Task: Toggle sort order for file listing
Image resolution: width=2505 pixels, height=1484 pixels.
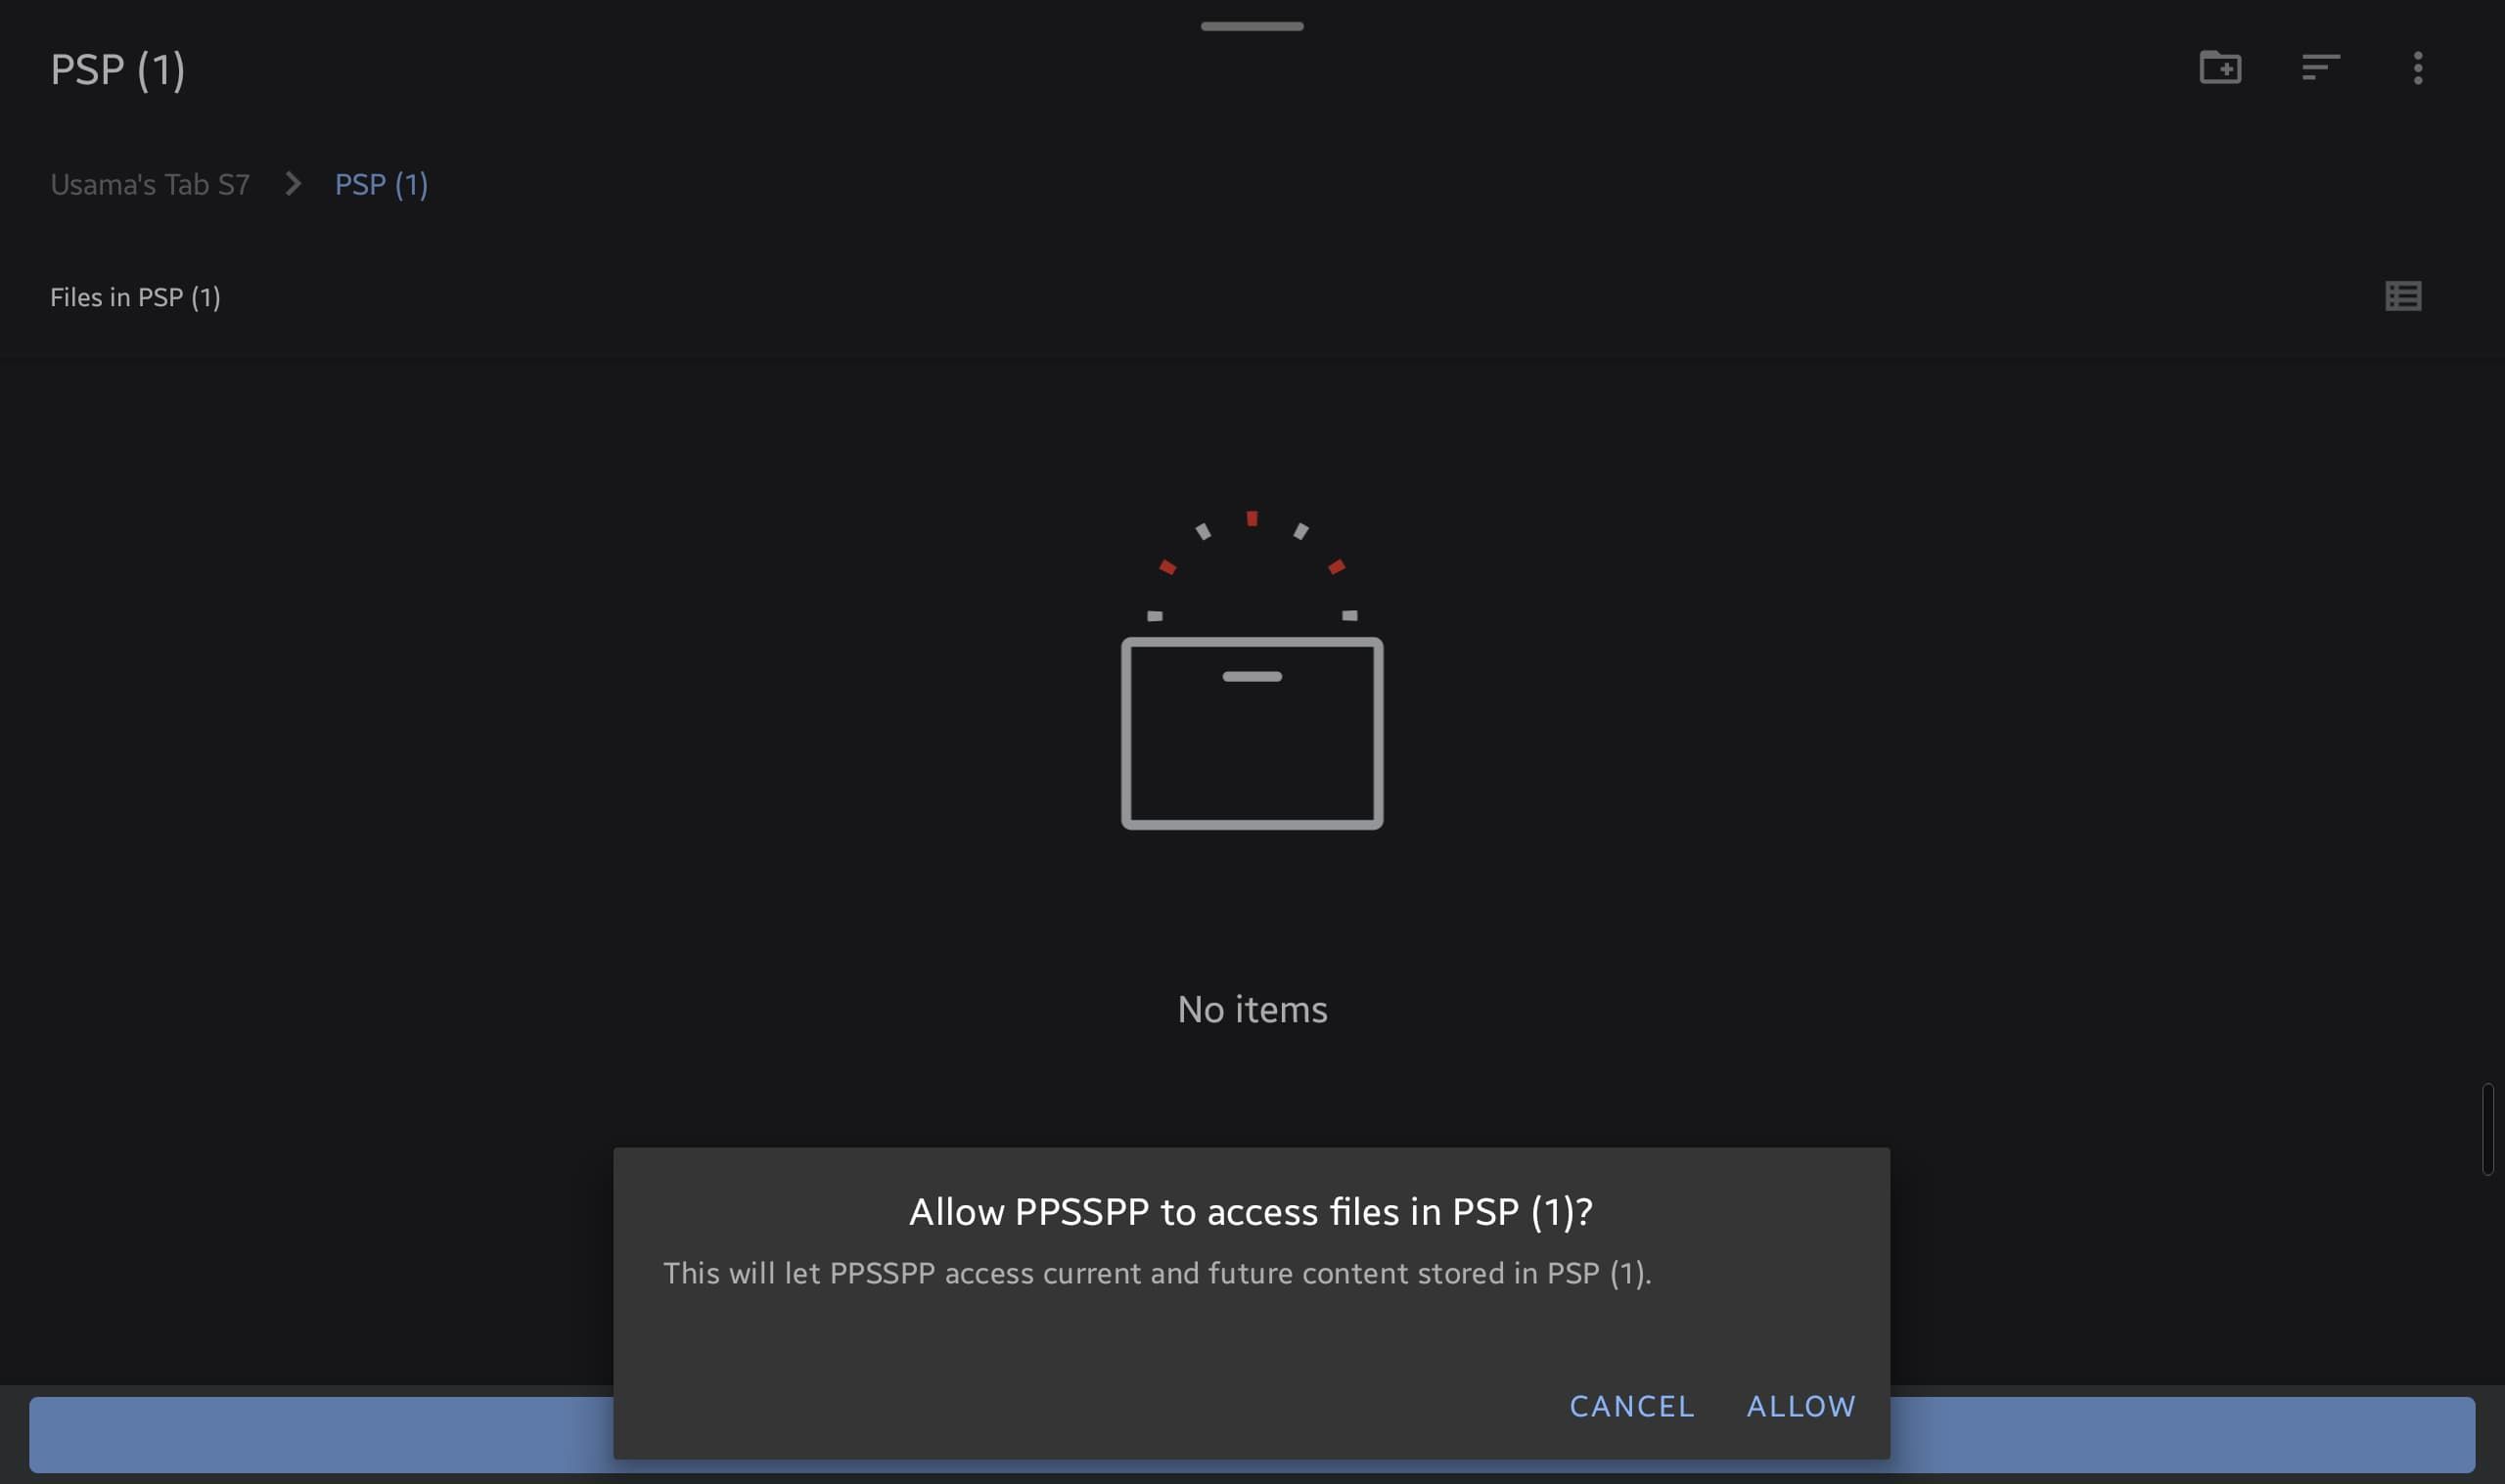Action: [2319, 66]
